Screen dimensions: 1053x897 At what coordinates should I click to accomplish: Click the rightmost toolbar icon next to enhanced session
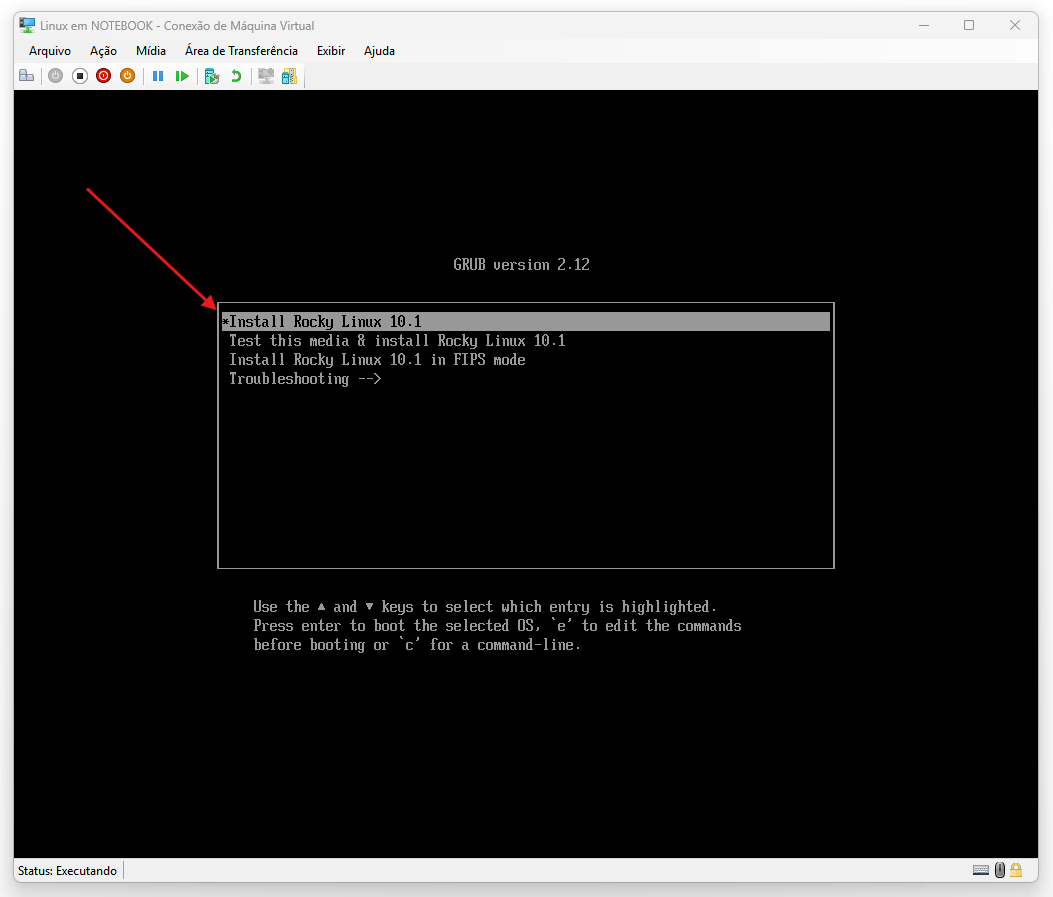[x=289, y=76]
